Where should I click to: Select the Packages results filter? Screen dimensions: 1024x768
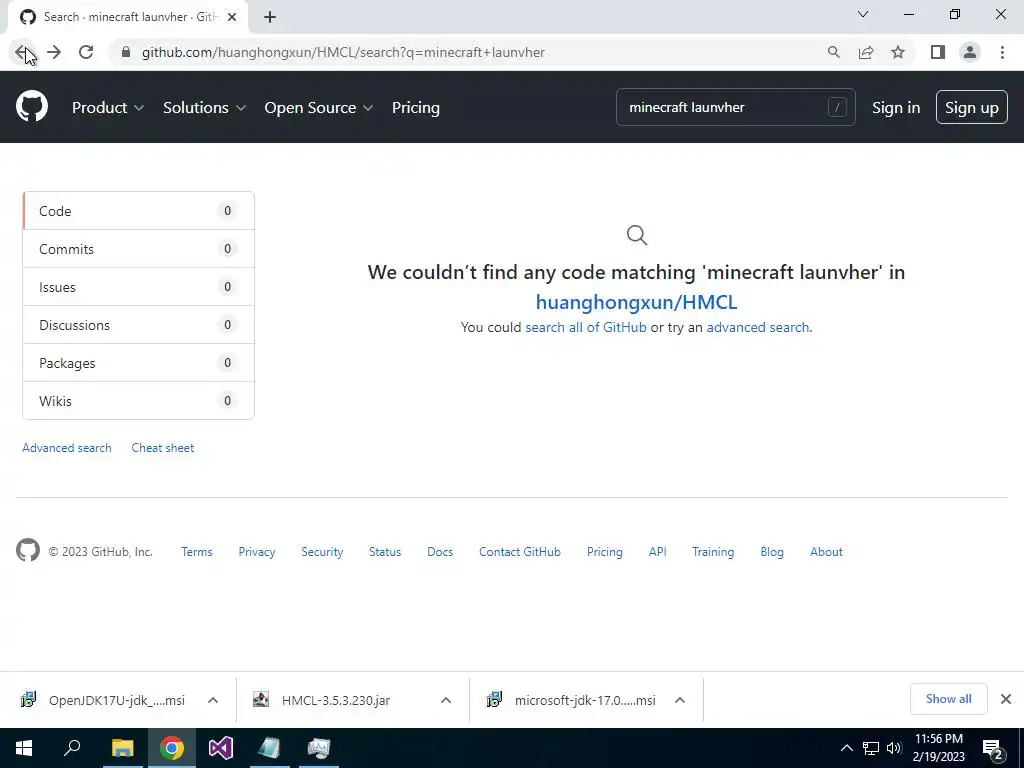[138, 362]
